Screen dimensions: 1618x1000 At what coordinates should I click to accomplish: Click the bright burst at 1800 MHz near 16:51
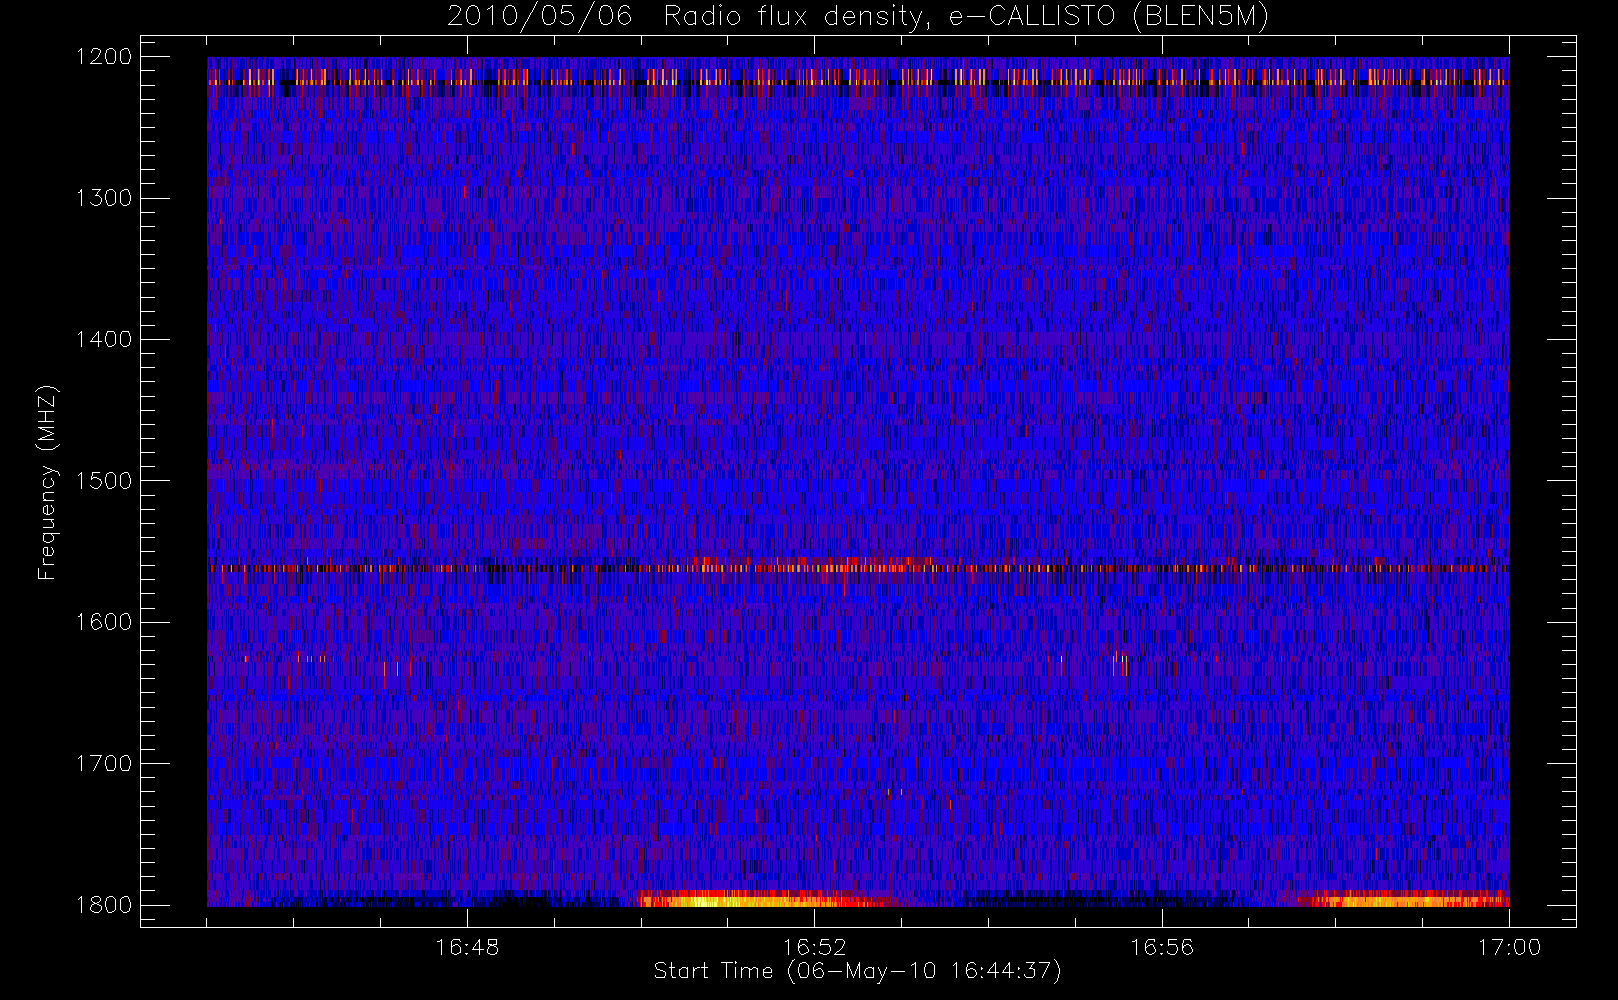pos(765,899)
